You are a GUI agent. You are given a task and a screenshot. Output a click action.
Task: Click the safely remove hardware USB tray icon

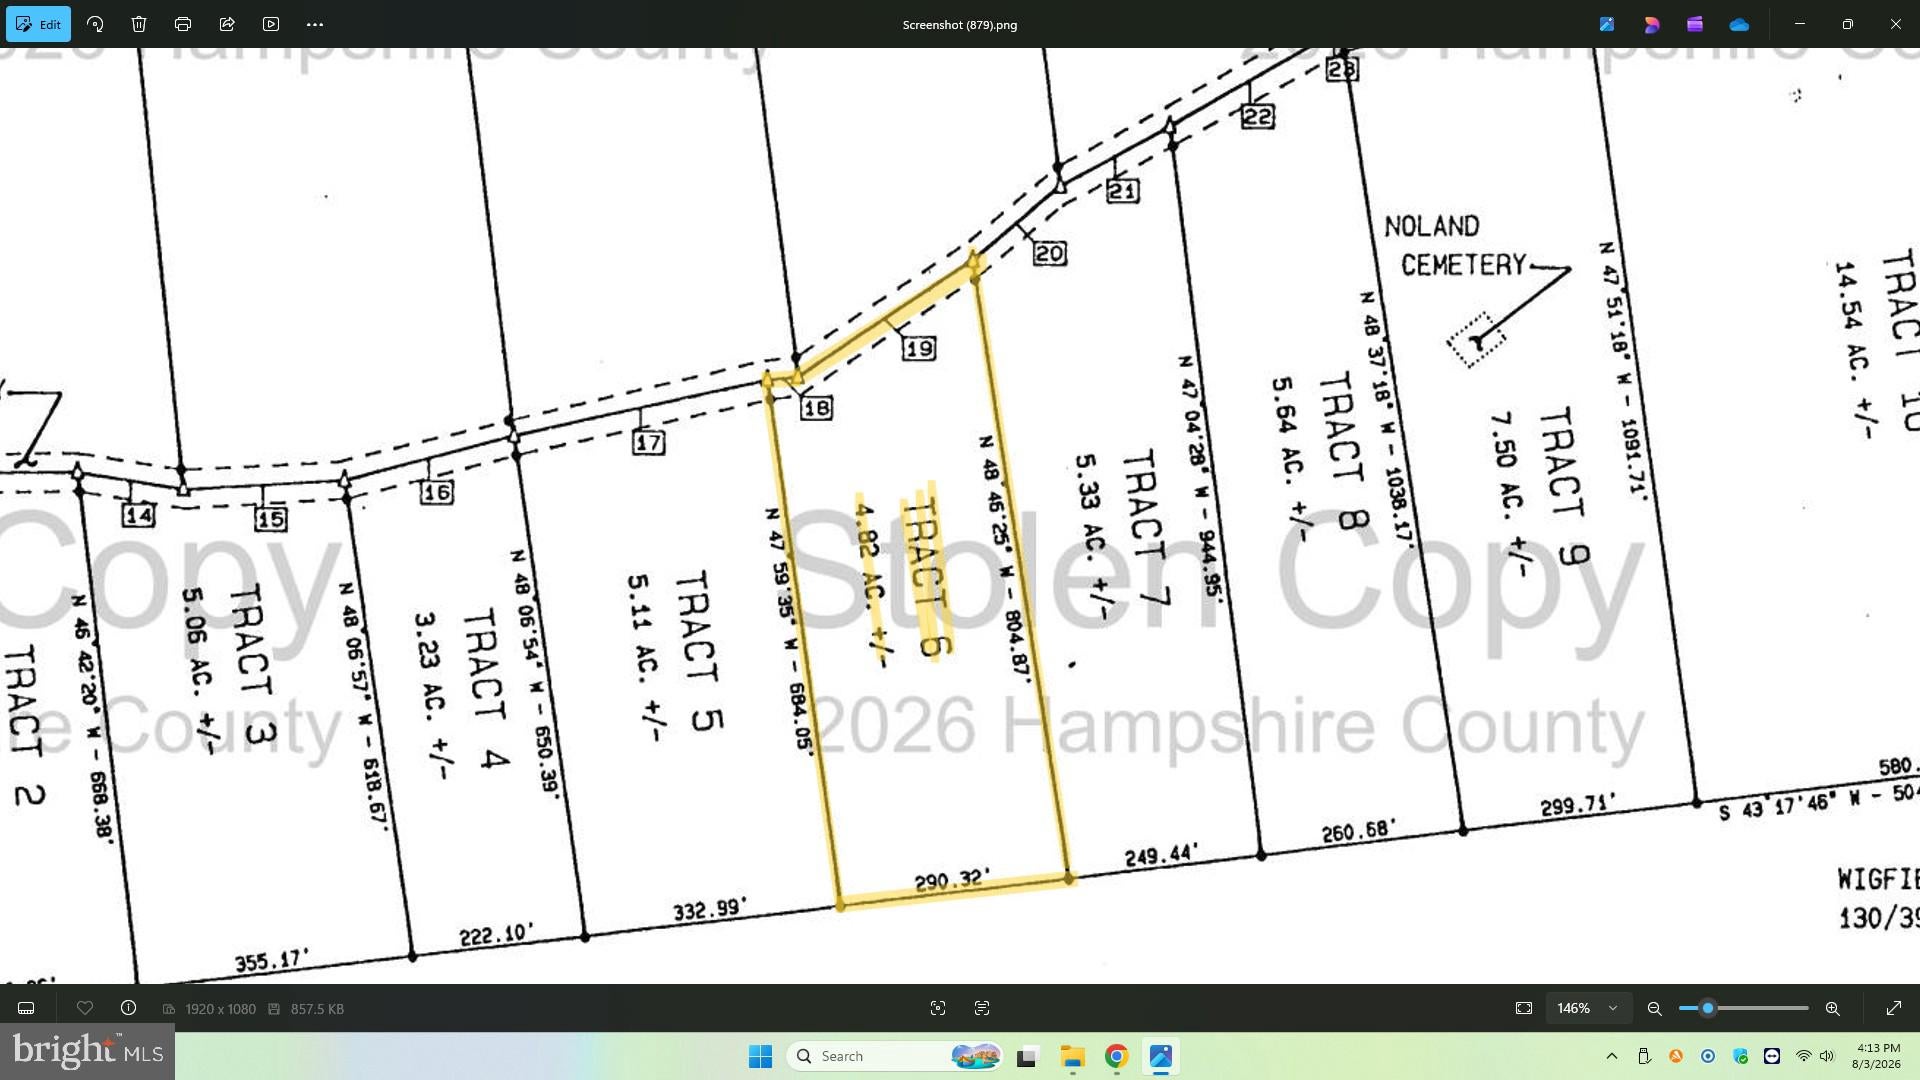coord(1644,1056)
